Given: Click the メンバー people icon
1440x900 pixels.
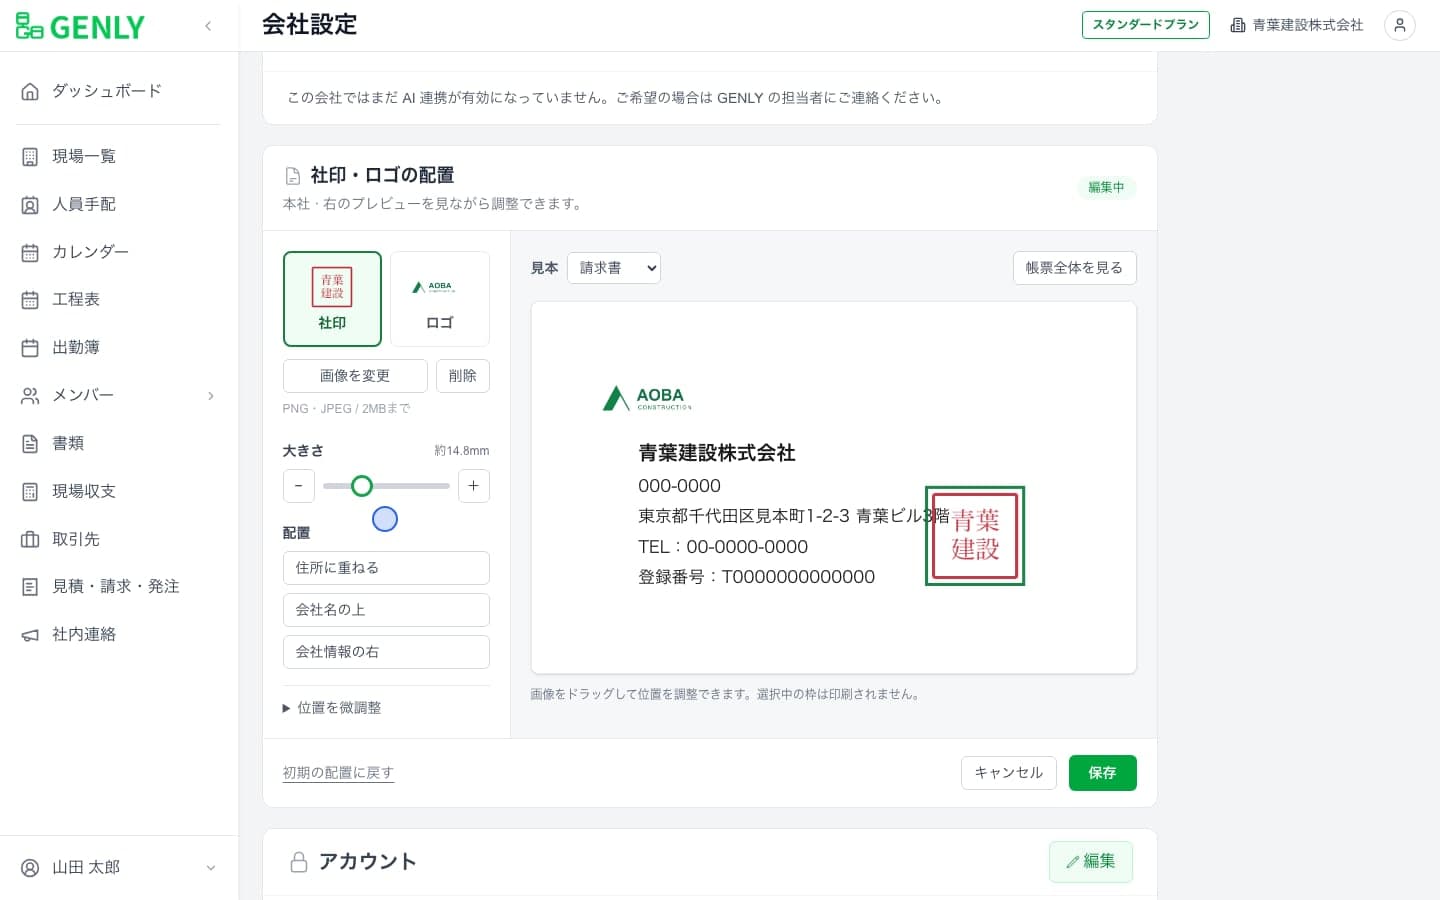Looking at the screenshot, I should (x=30, y=396).
